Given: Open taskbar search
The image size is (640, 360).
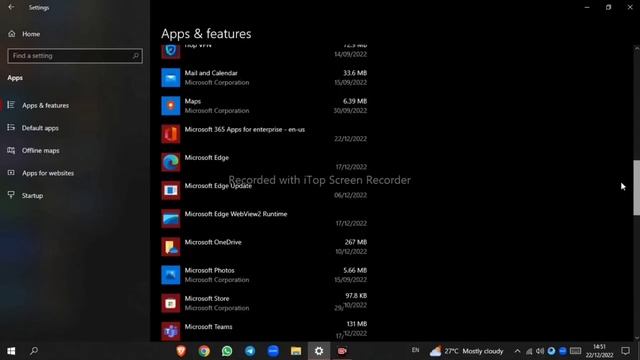Looking at the screenshot, I should click(34, 351).
